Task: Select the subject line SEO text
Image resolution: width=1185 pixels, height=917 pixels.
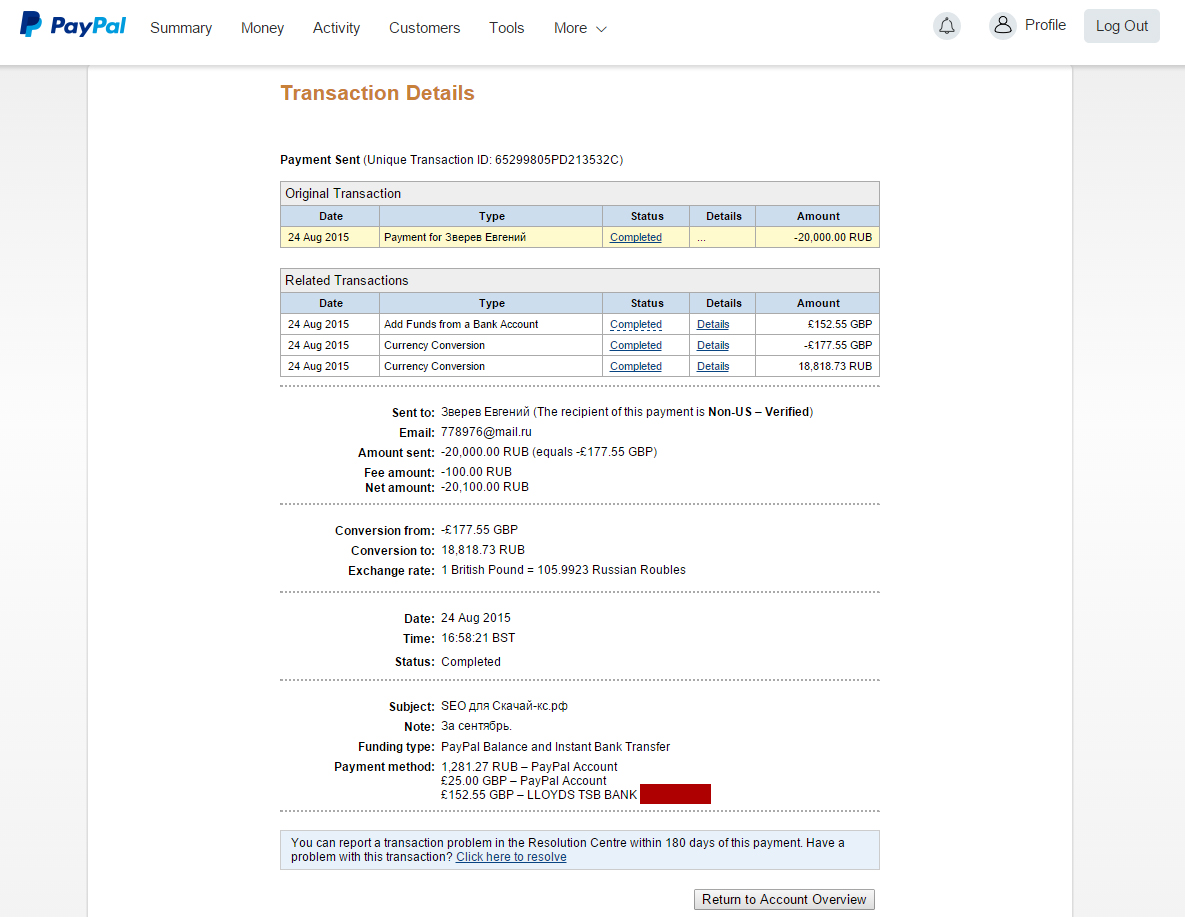Action: click(504, 706)
